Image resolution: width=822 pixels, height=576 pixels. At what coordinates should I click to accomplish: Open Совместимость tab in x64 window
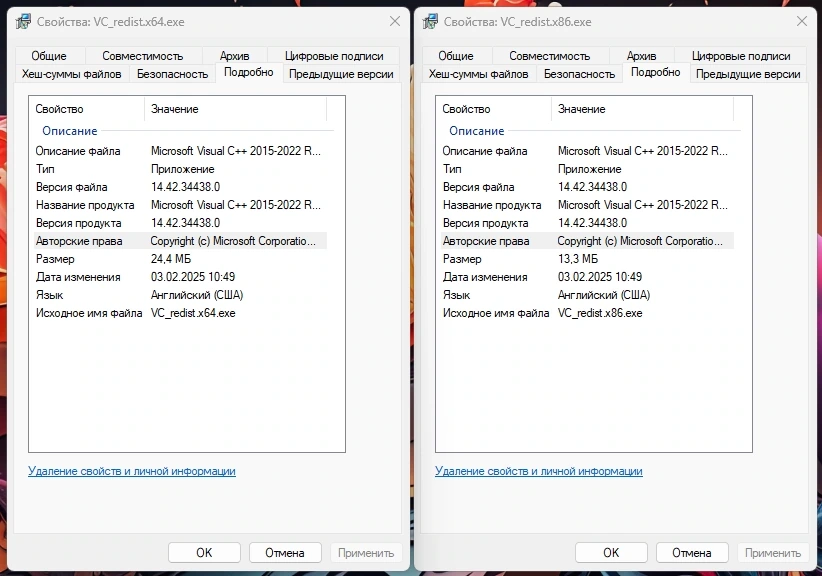point(143,56)
